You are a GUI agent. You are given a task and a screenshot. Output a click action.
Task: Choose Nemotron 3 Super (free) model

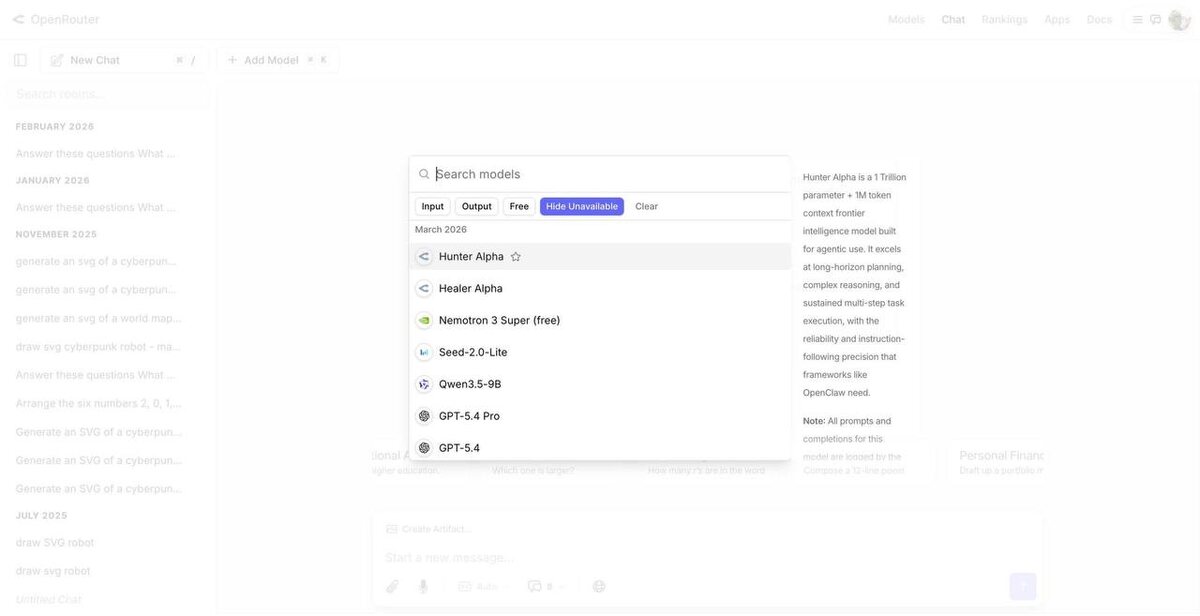pos(600,321)
